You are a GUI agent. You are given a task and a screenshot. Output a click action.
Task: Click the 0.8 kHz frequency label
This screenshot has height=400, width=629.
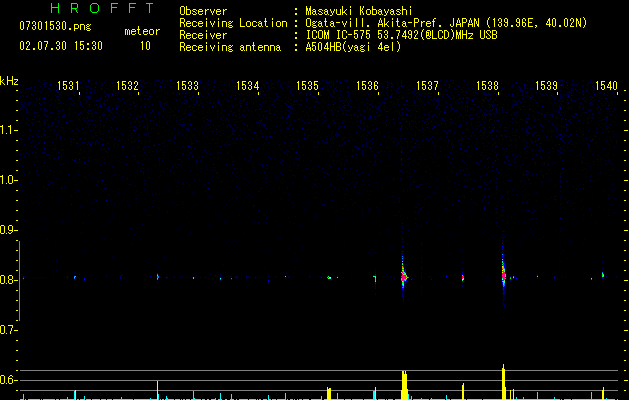point(8,280)
